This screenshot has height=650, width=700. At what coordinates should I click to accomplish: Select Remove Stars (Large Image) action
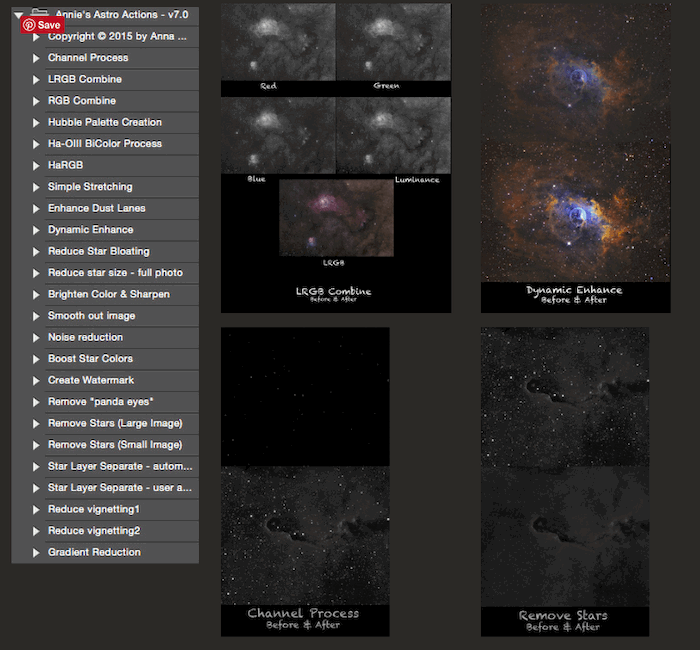click(x=115, y=423)
